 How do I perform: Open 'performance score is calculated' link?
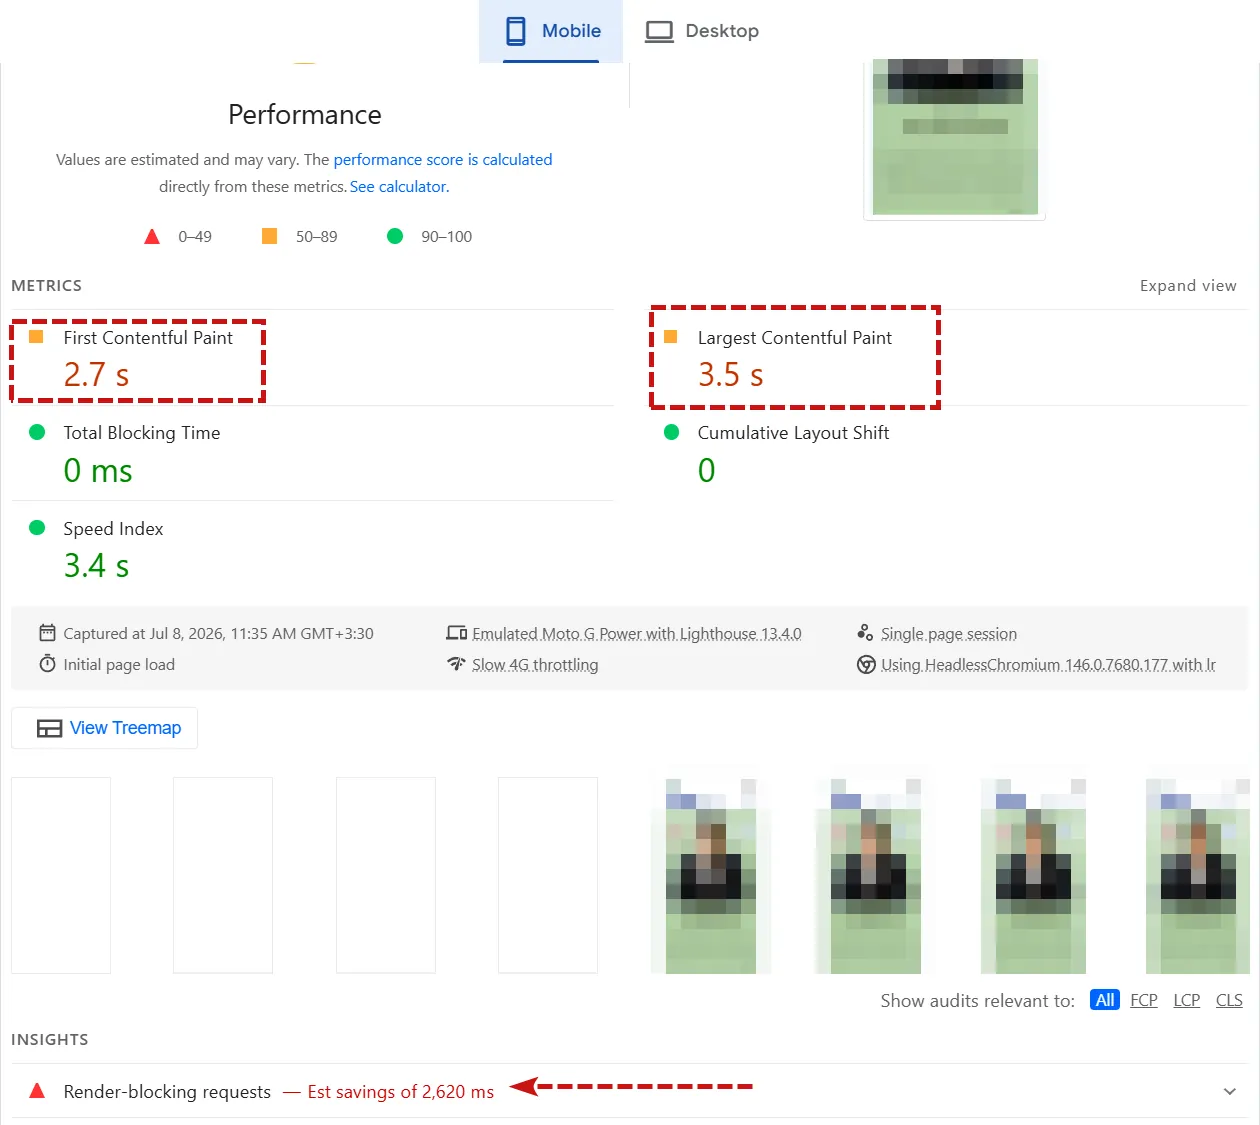tap(443, 159)
